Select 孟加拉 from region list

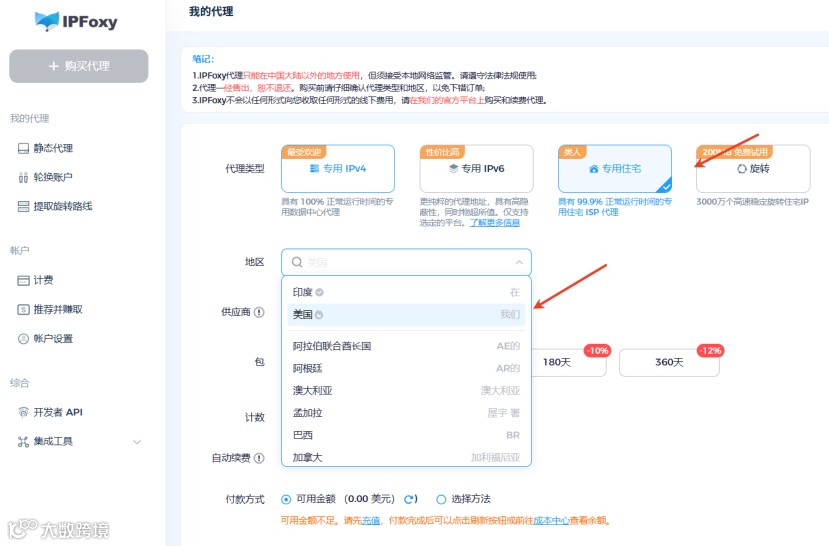click(406, 413)
